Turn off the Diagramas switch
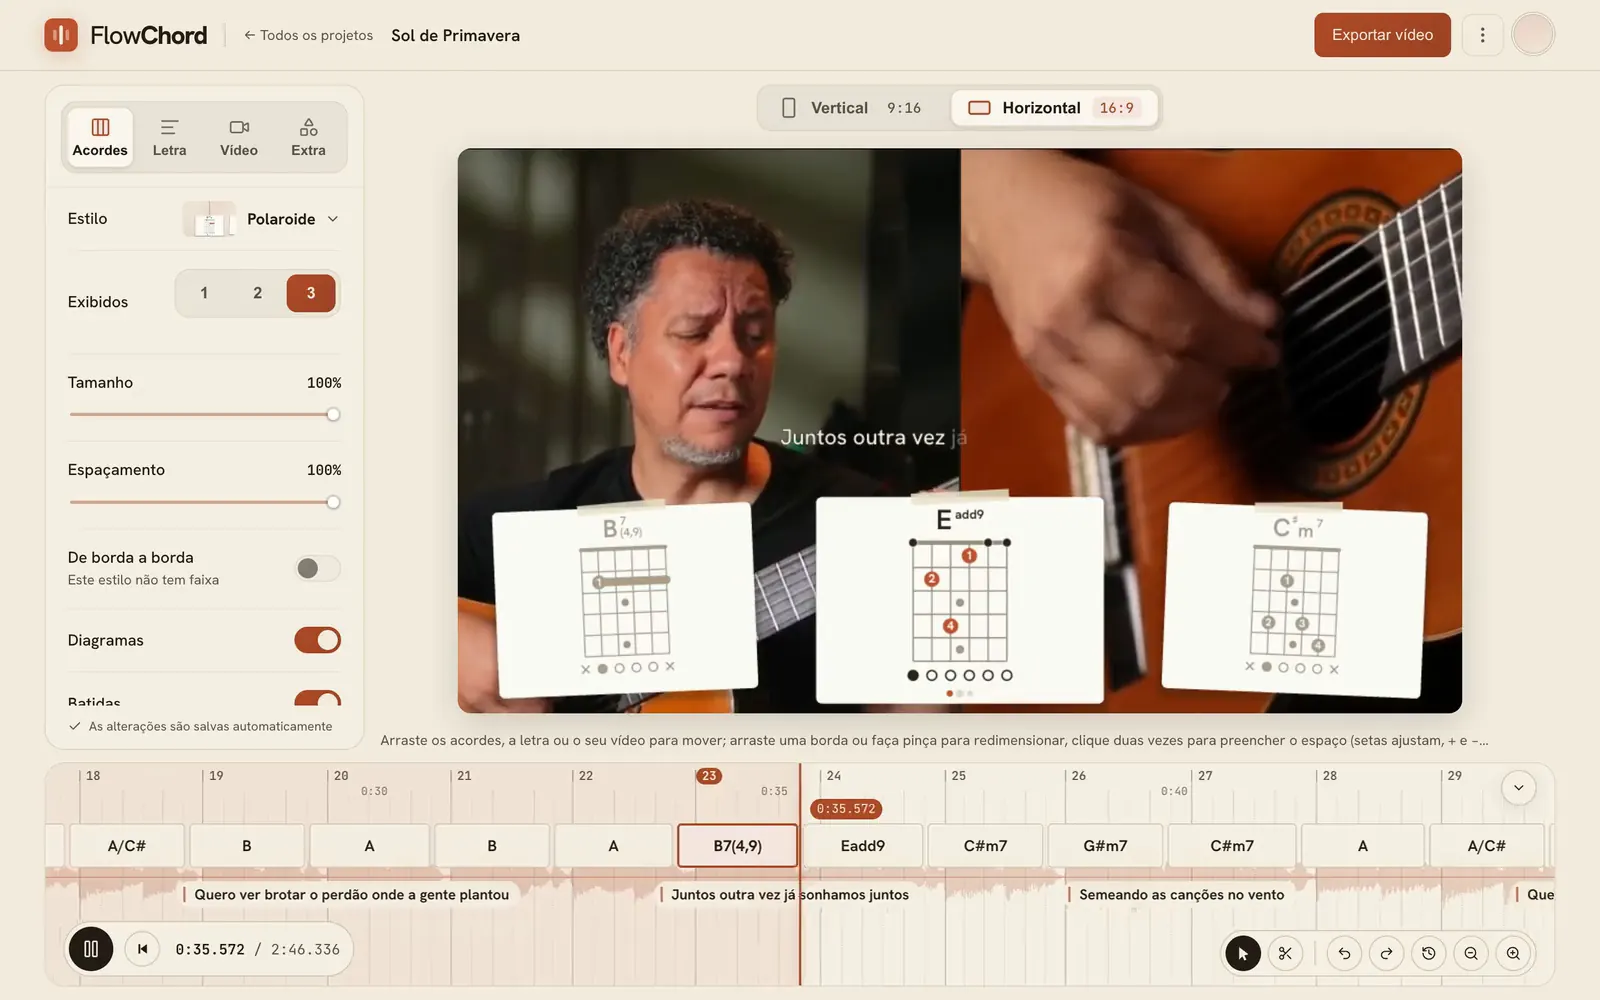 (x=318, y=640)
